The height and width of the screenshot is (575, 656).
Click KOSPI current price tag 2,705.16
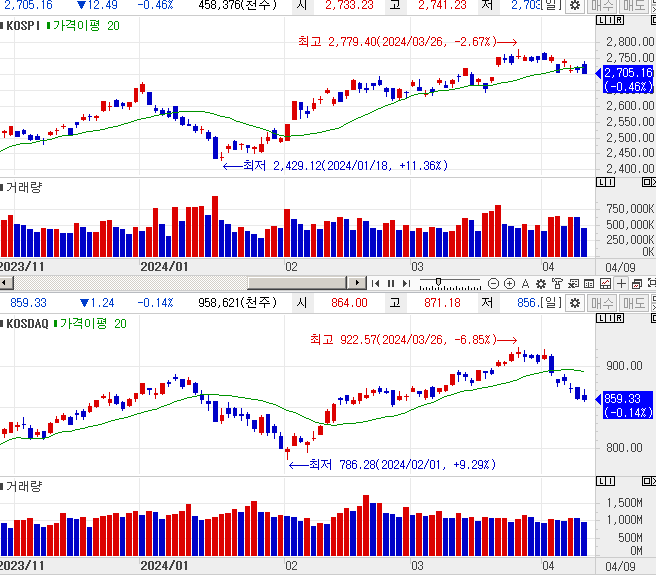click(x=627, y=80)
